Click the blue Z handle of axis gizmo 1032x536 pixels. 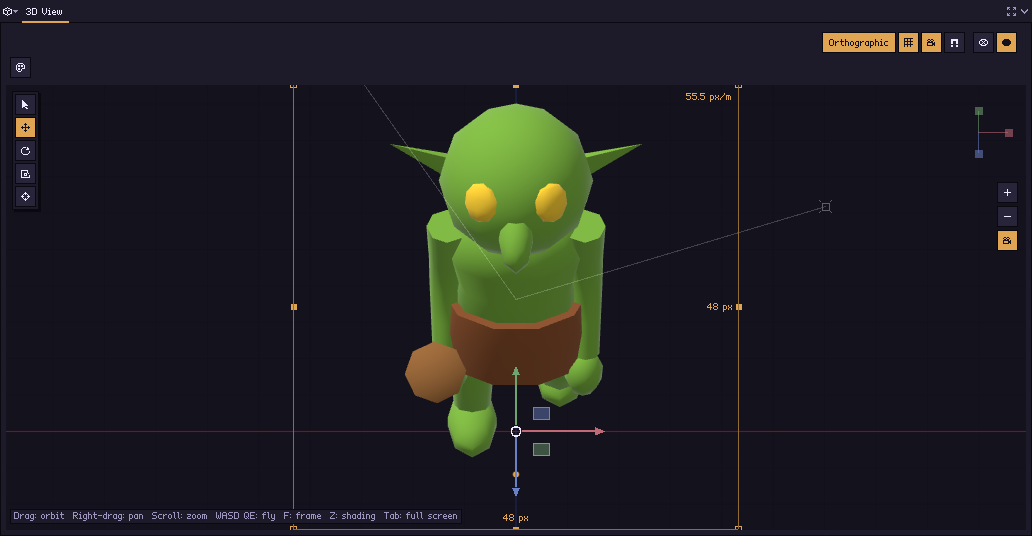(979, 154)
